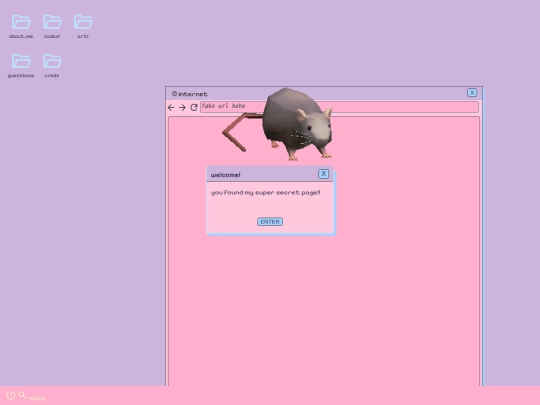540x405 pixels.
Task: Click the taskbar power icon
Action: (11, 395)
